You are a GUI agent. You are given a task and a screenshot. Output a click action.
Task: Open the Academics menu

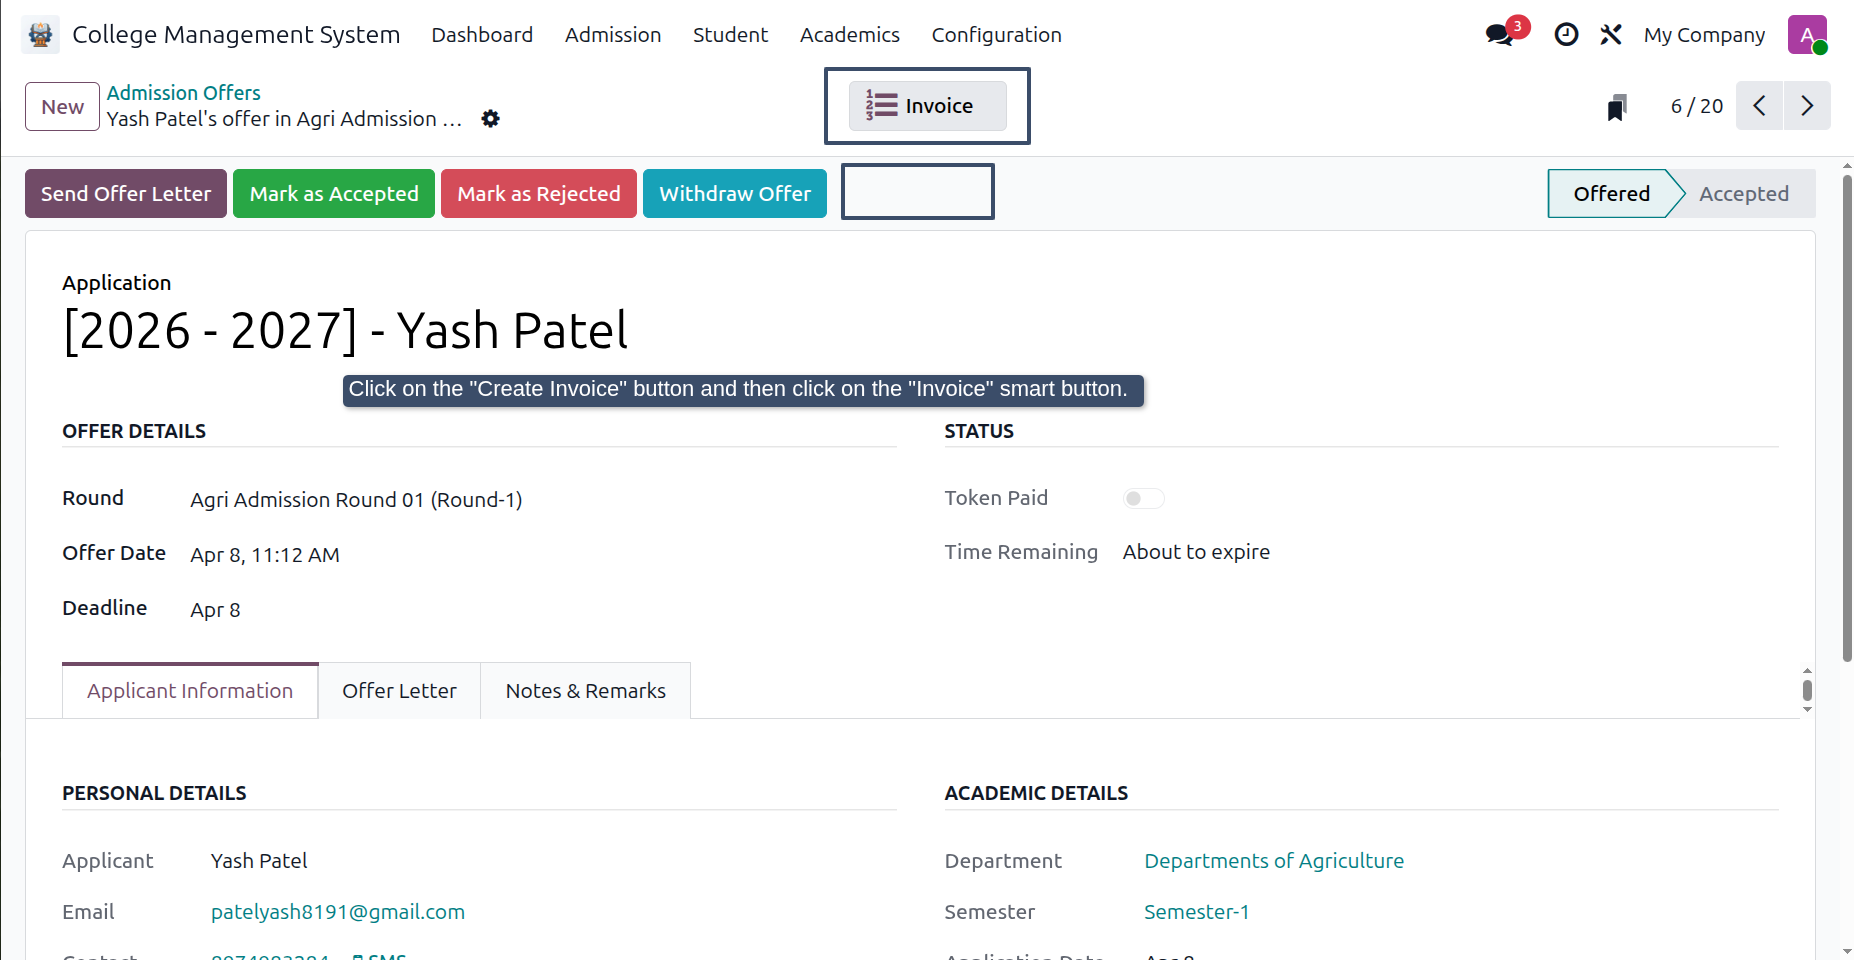(x=850, y=35)
